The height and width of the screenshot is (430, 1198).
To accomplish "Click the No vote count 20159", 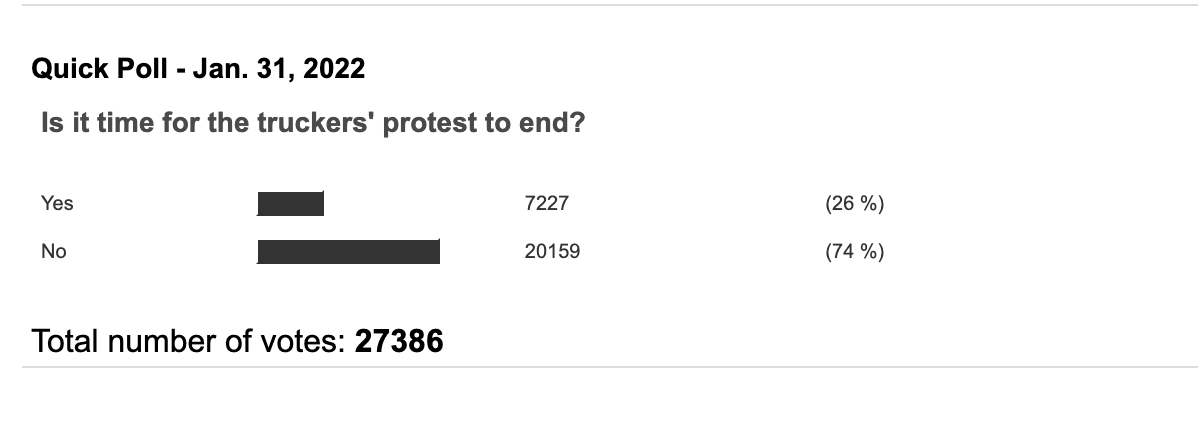I will [551, 252].
